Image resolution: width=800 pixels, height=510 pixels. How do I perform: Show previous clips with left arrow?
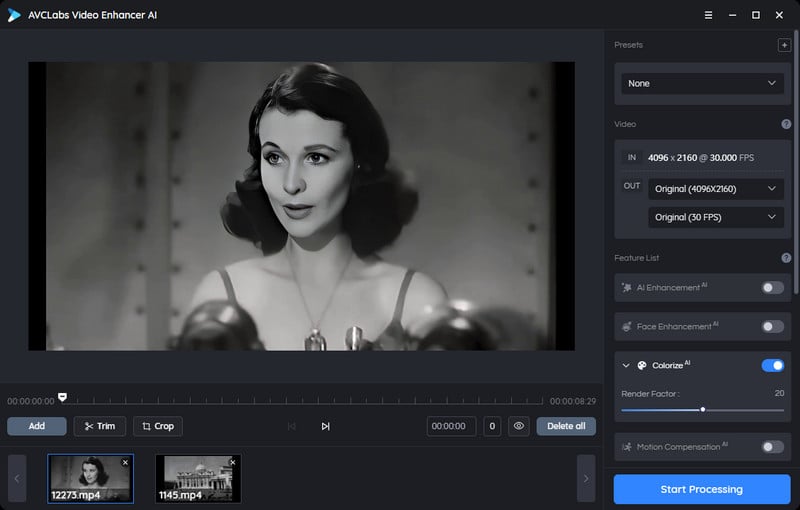point(17,478)
